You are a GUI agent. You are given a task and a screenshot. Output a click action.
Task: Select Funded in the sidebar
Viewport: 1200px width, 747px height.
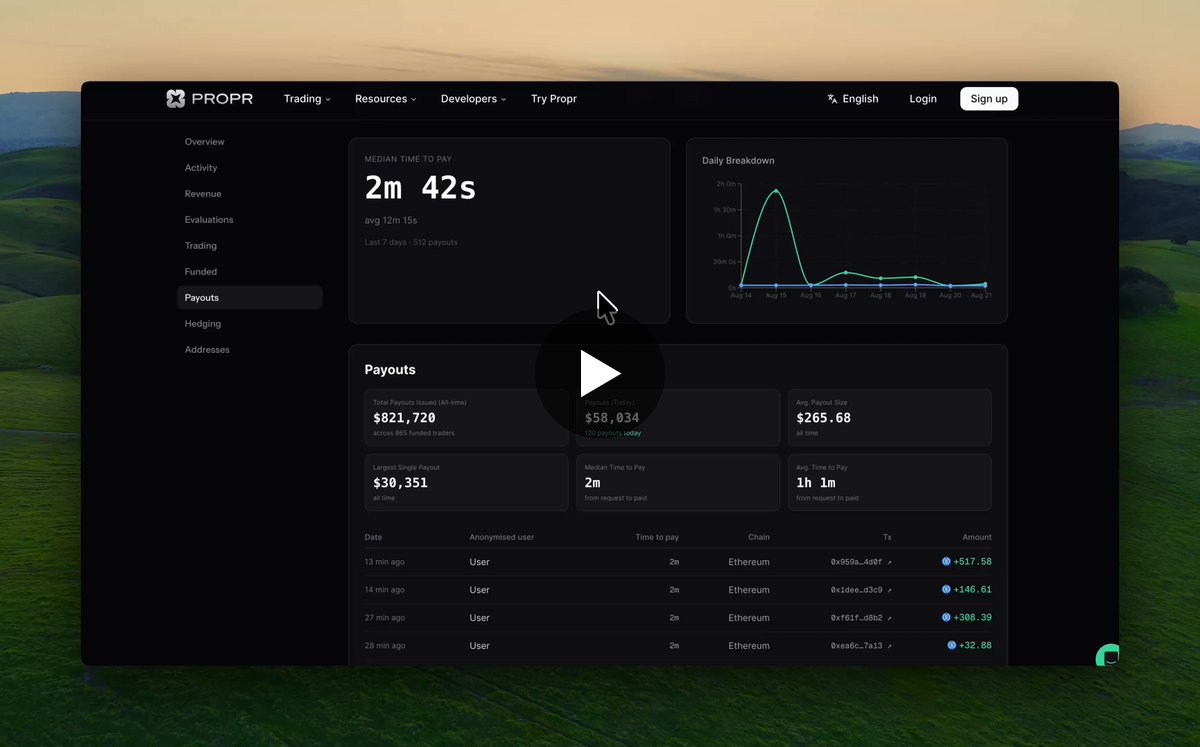201,272
